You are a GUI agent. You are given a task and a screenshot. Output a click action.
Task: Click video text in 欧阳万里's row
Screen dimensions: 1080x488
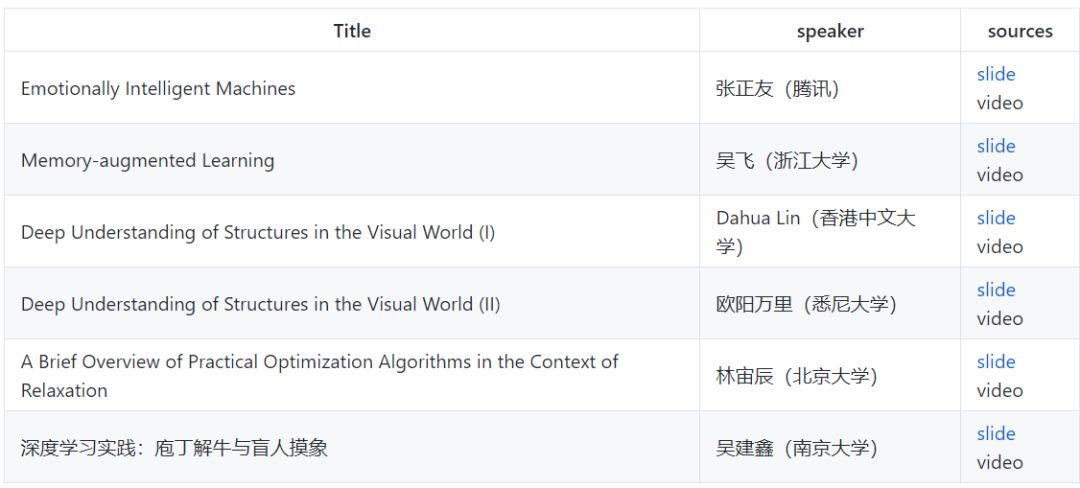pos(999,319)
